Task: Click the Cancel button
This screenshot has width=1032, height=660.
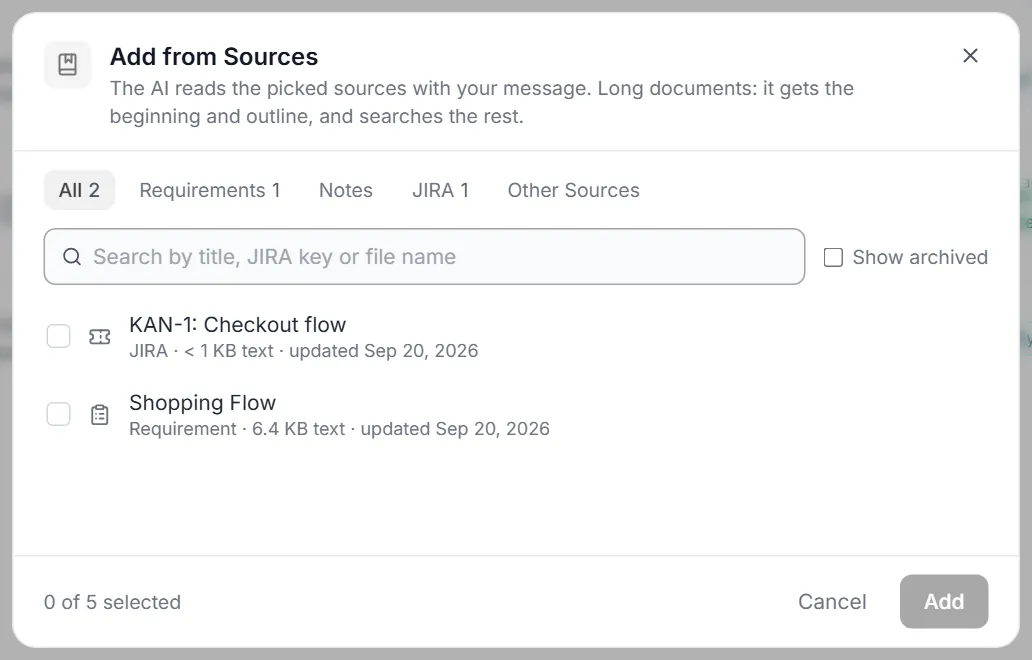Action: (832, 601)
